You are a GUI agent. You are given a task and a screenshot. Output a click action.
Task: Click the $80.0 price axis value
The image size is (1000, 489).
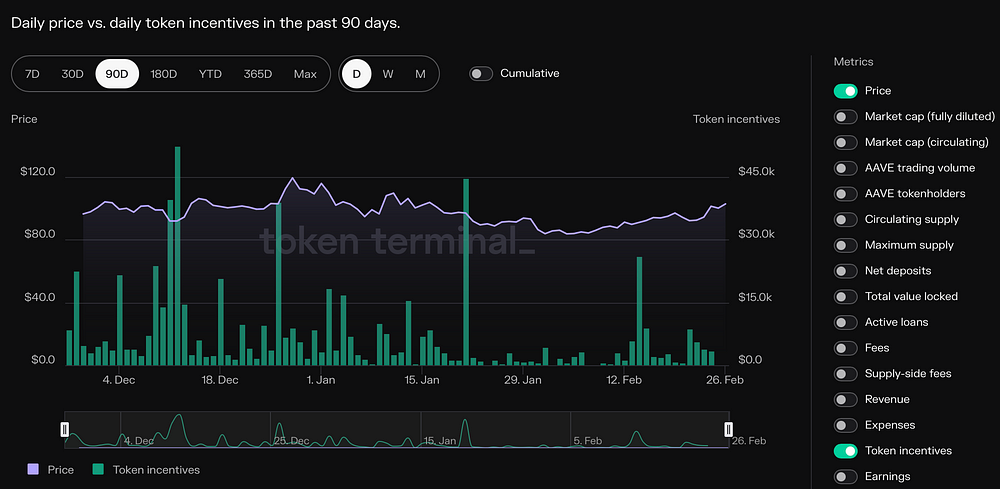click(x=40, y=235)
